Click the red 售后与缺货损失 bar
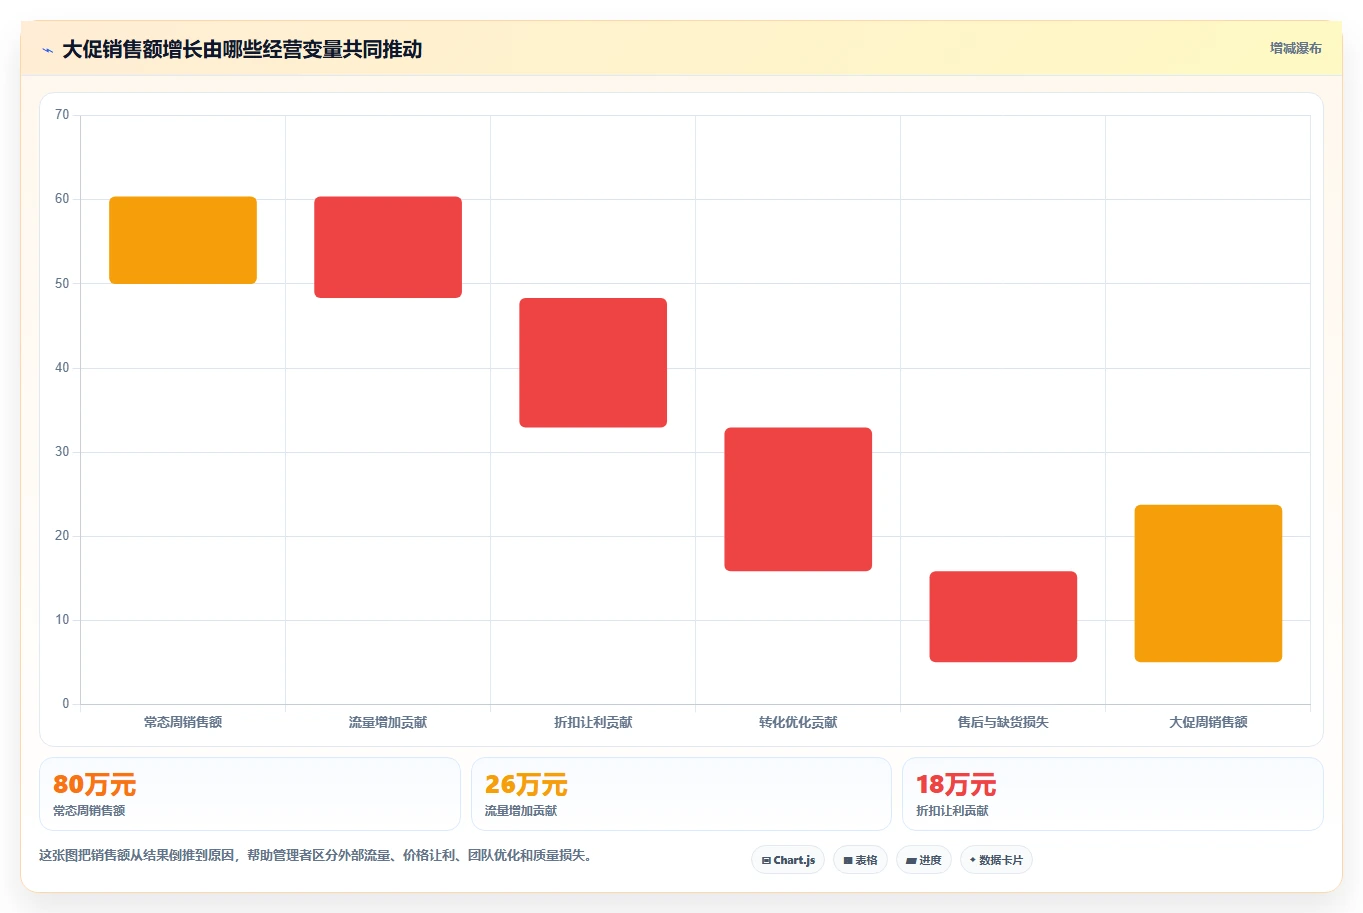The width and height of the screenshot is (1363, 913). click(x=1003, y=617)
